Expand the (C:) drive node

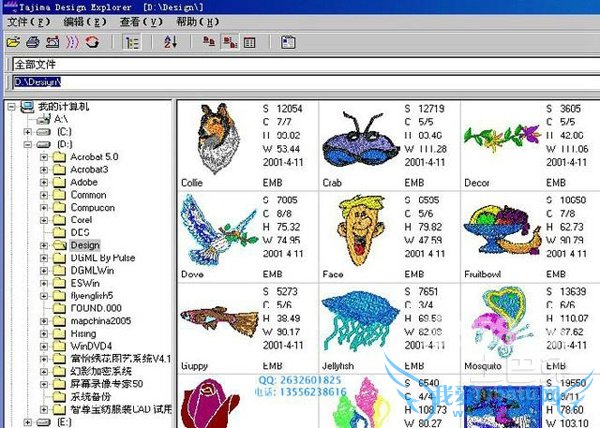coord(27,132)
